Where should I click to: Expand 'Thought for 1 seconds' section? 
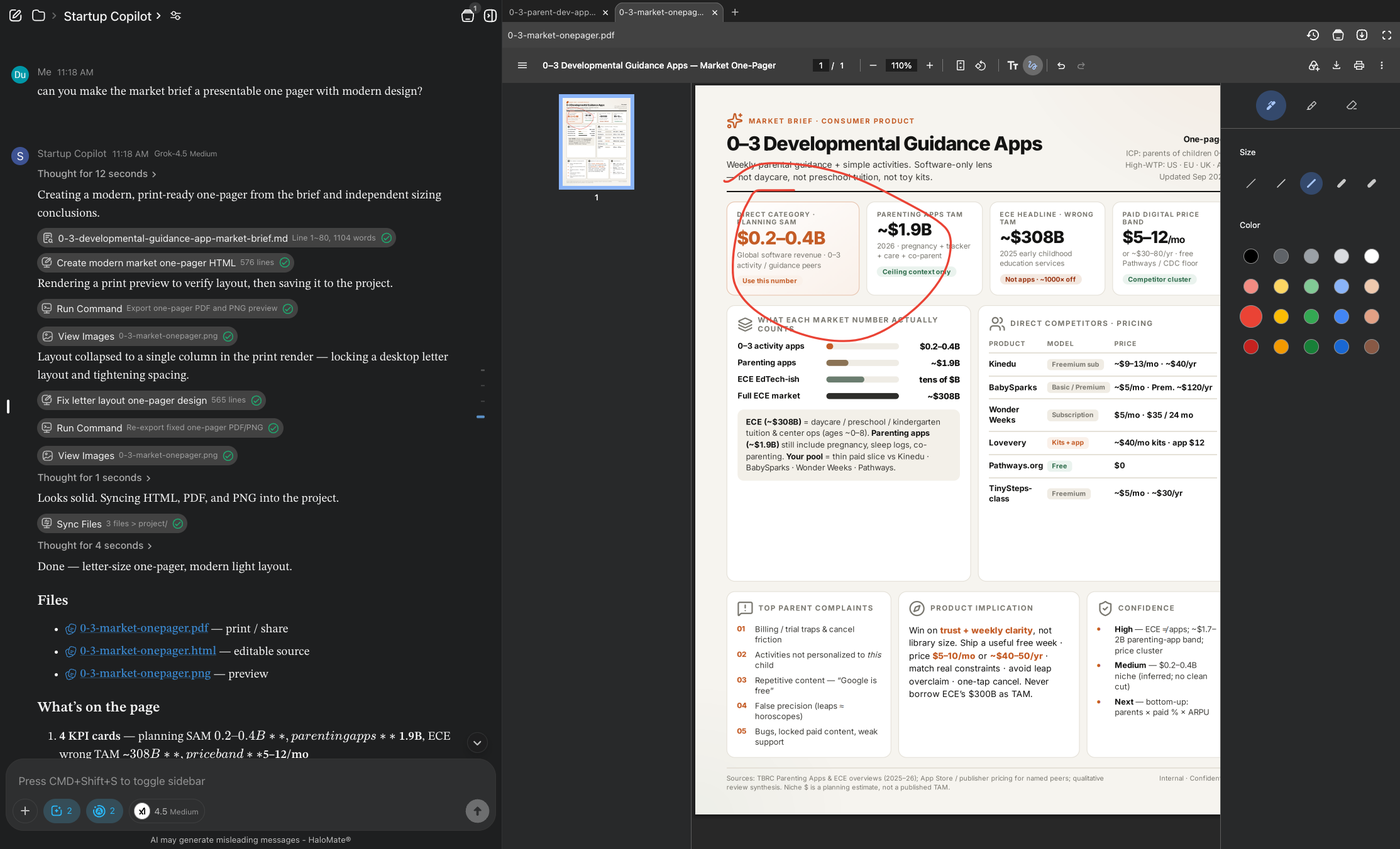pos(94,478)
